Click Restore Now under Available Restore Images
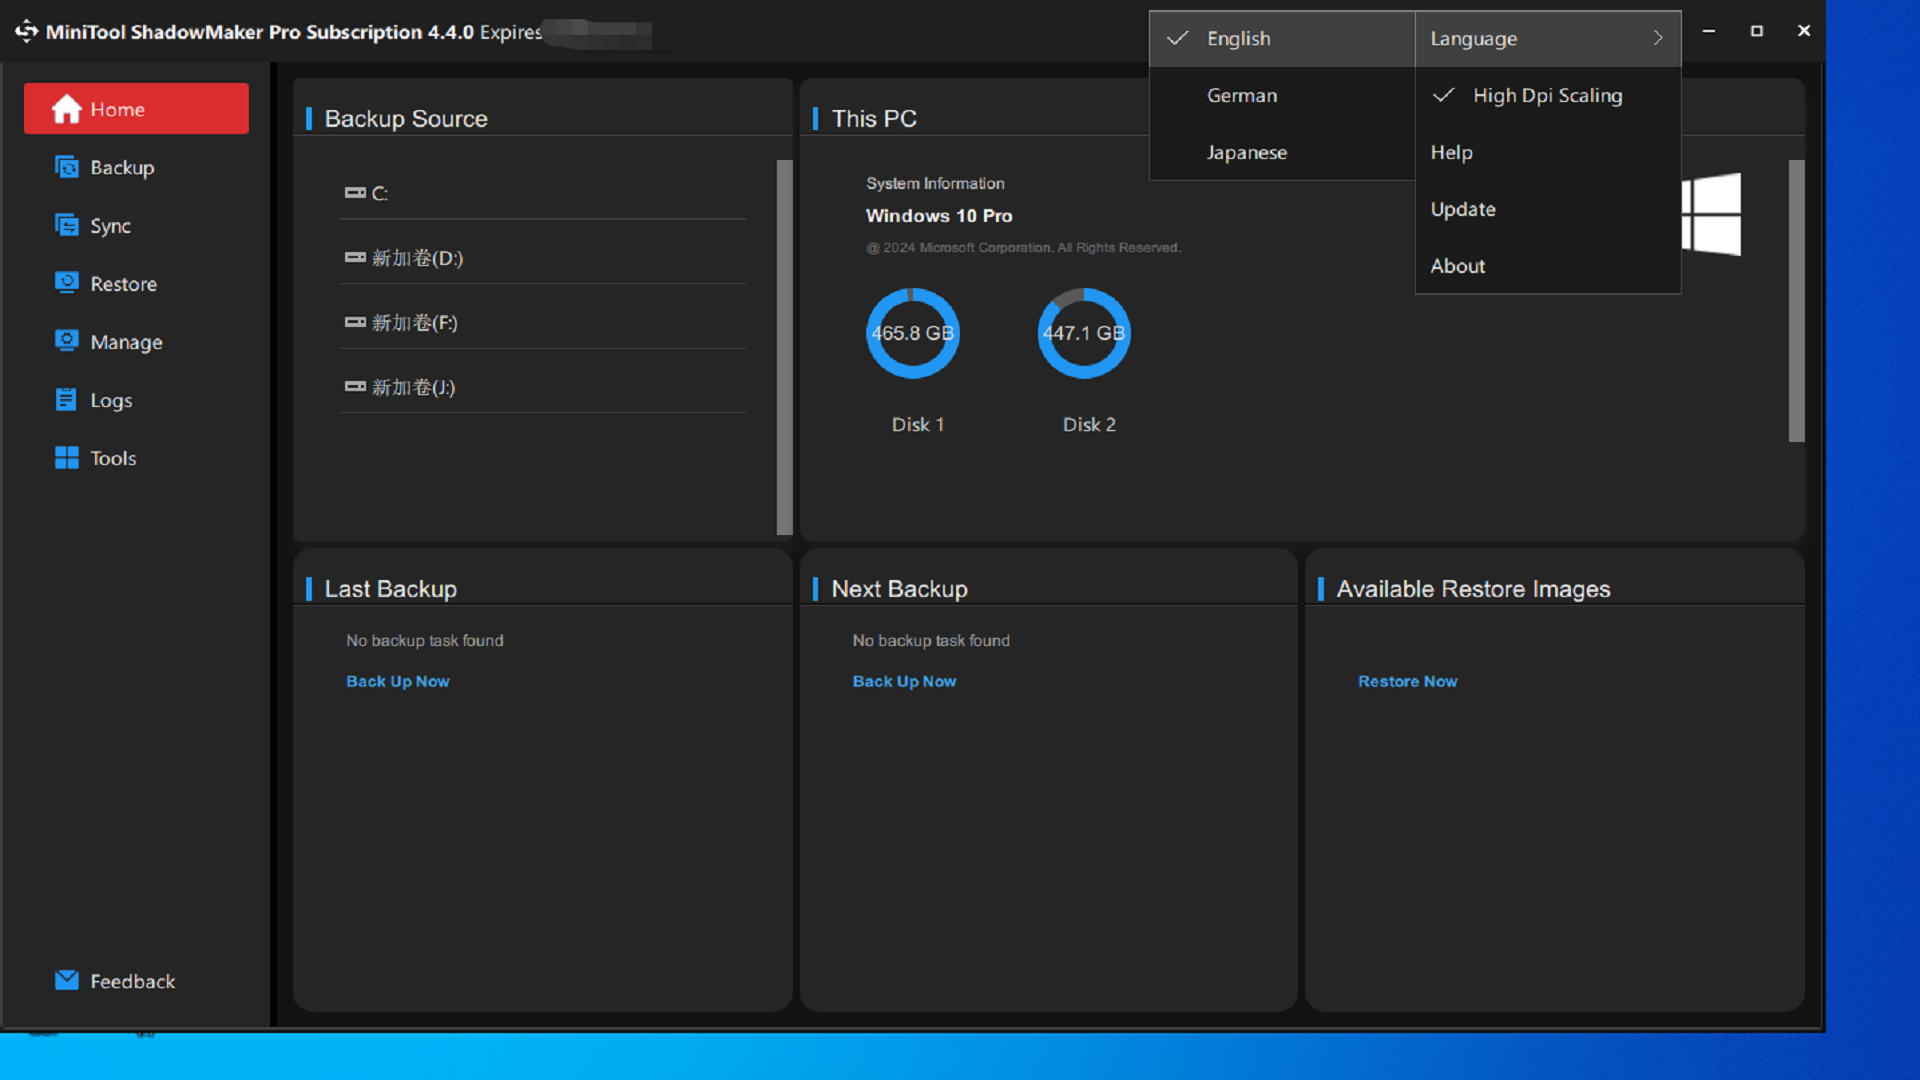This screenshot has height=1080, width=1920. click(1407, 681)
